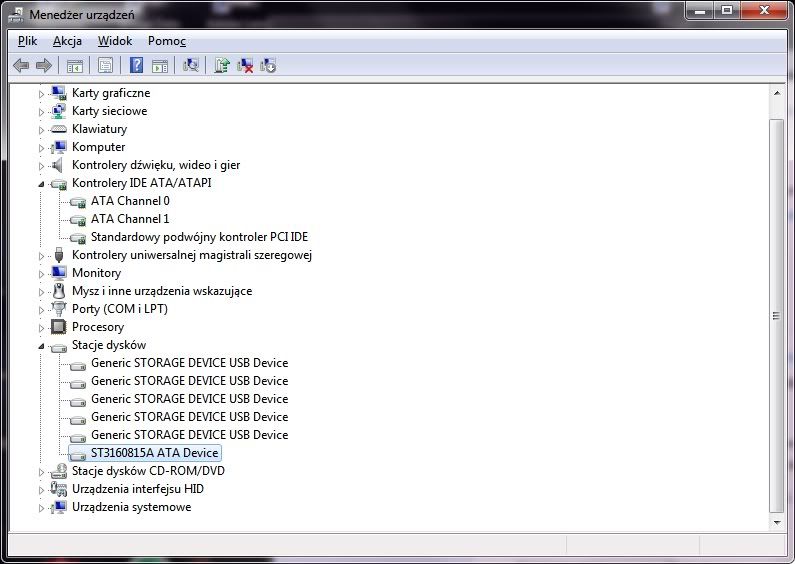The height and width of the screenshot is (564, 795).
Task: Scan for hardware changes toolbar icon
Action: (x=191, y=65)
